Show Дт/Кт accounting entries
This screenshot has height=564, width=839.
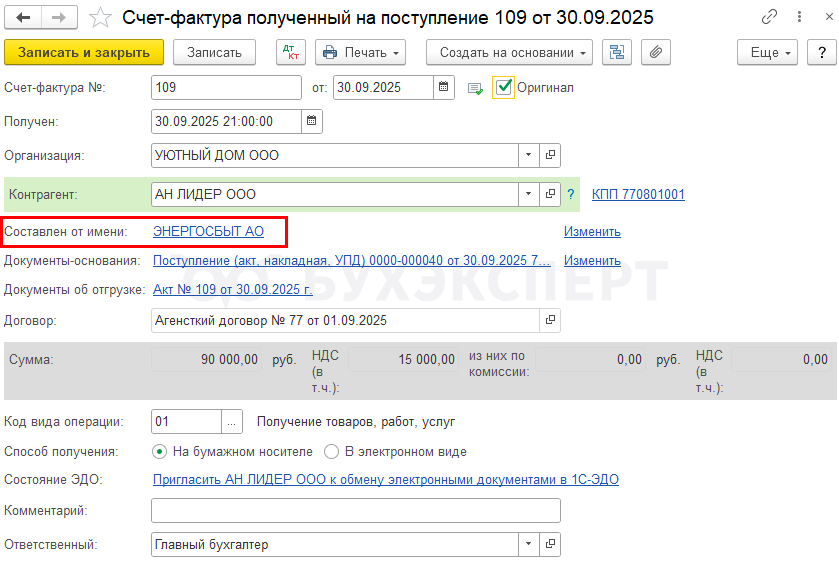coord(291,52)
